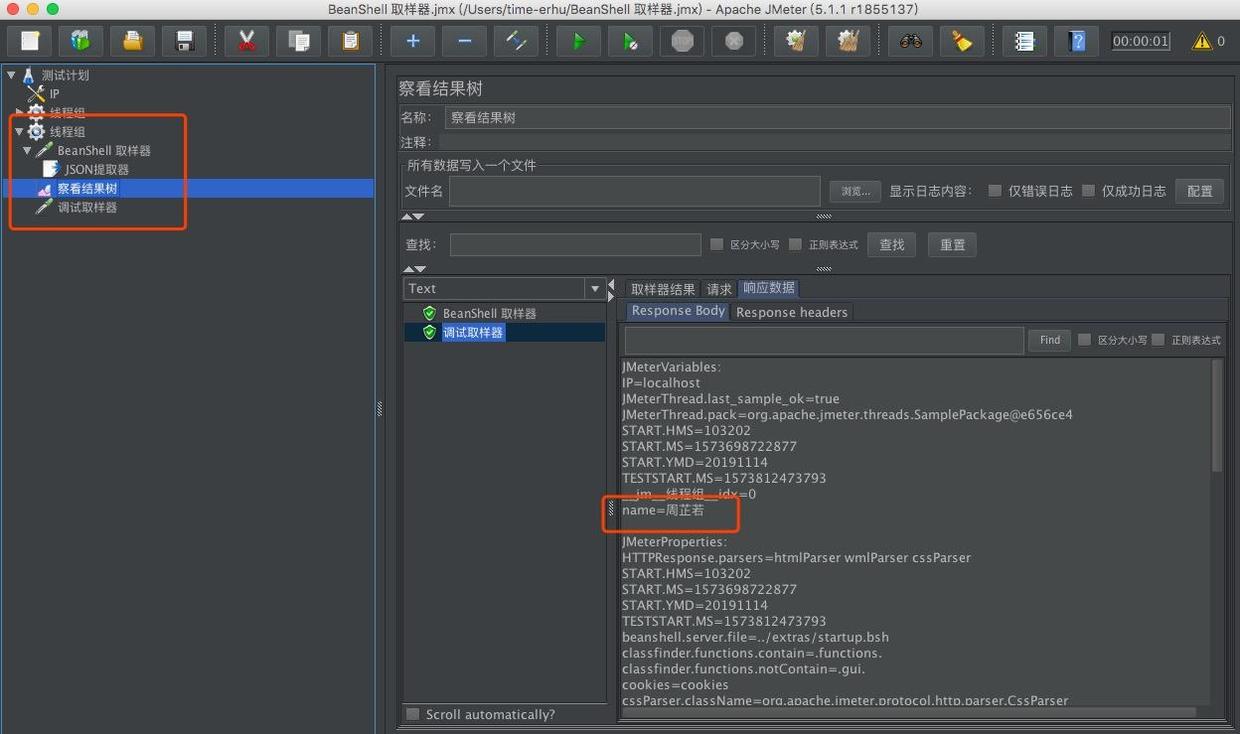The image size is (1240, 734).
Task: Collapse the BeanShell 取样器 node arrow
Action: (x=27, y=150)
